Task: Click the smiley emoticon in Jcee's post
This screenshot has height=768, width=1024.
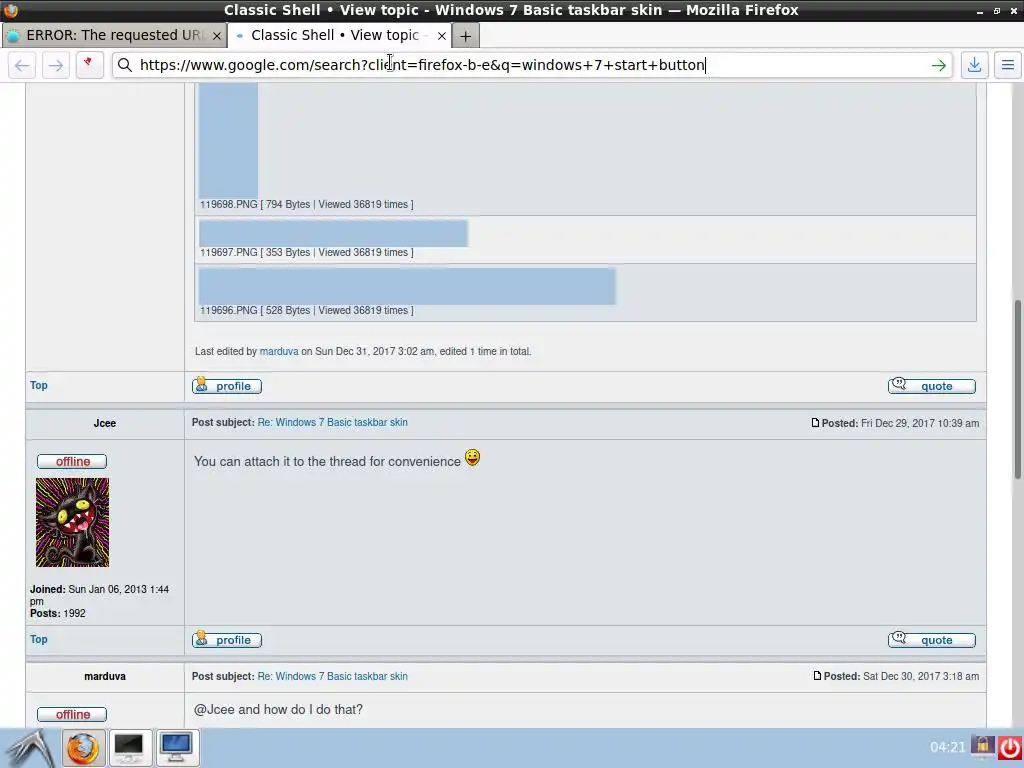Action: 472,458
